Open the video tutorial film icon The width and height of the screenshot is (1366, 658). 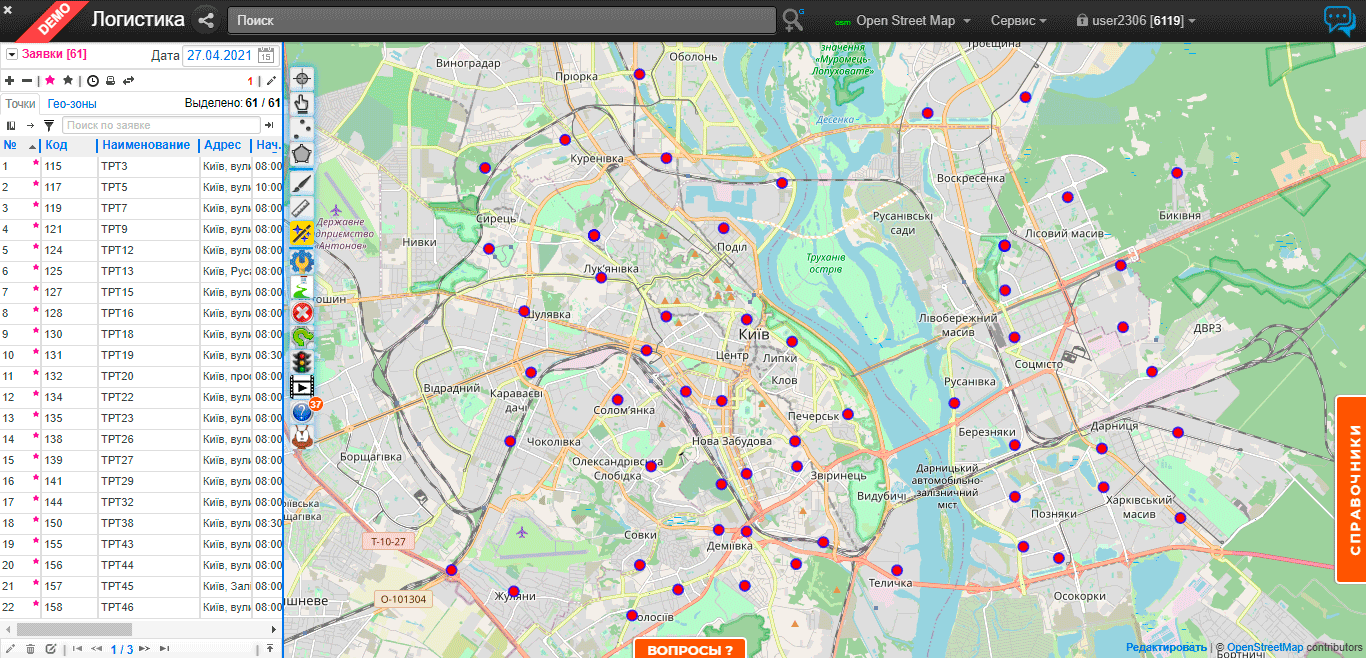coord(301,387)
